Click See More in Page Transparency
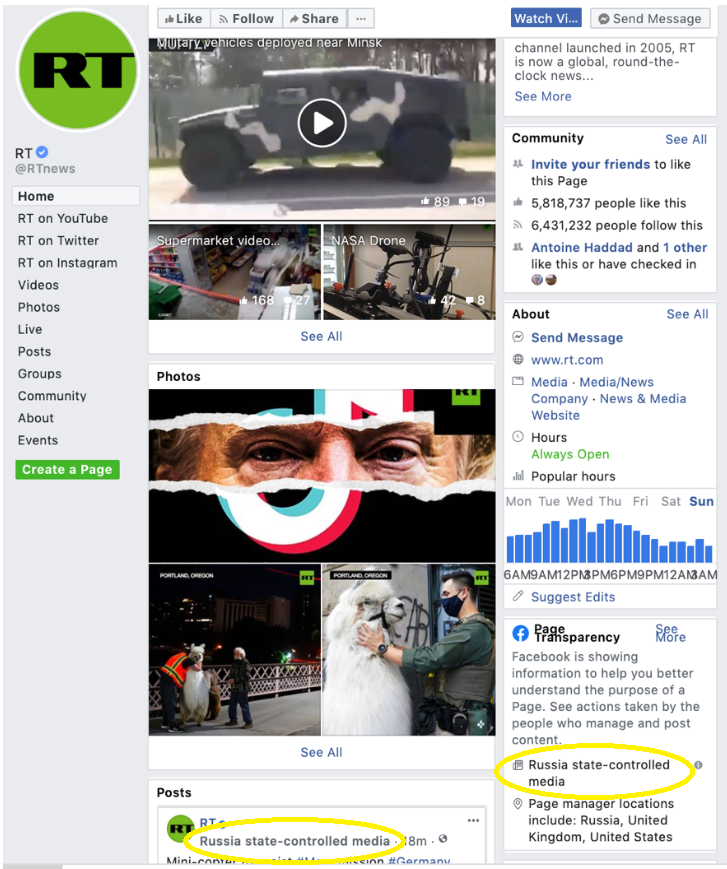 (x=670, y=633)
